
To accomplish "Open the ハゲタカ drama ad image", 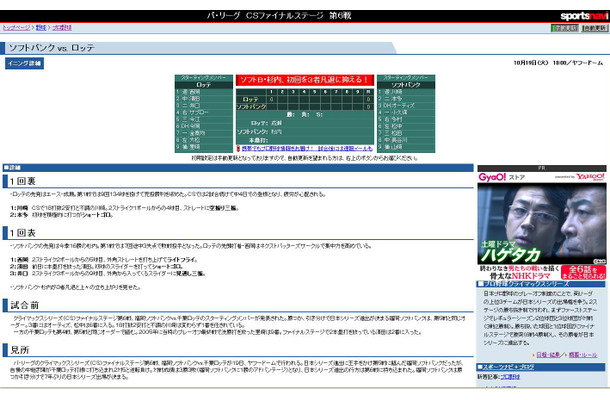I will point(542,224).
